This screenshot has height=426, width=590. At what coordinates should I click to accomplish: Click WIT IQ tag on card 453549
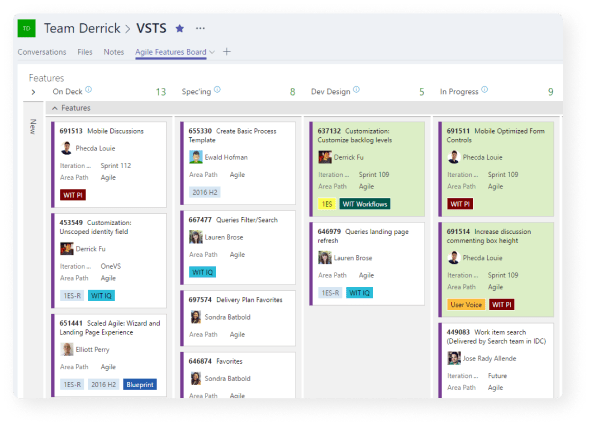tap(101, 296)
